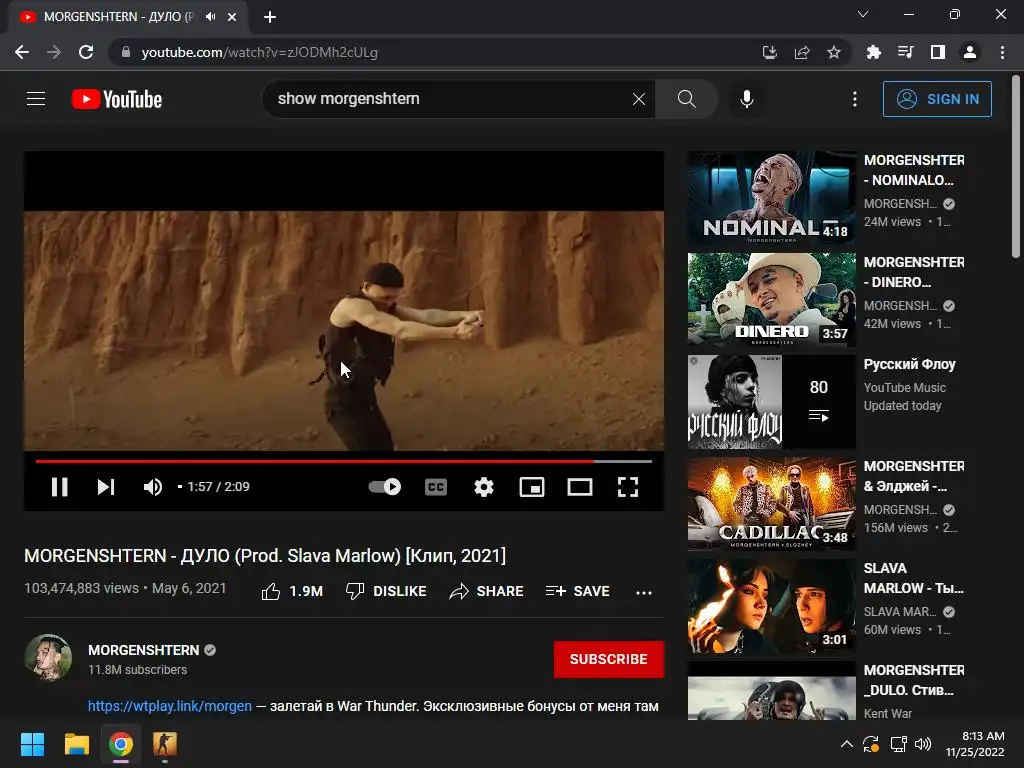Image resolution: width=1024 pixels, height=768 pixels.
Task: Open the Chrome profile menu
Action: [x=970, y=52]
